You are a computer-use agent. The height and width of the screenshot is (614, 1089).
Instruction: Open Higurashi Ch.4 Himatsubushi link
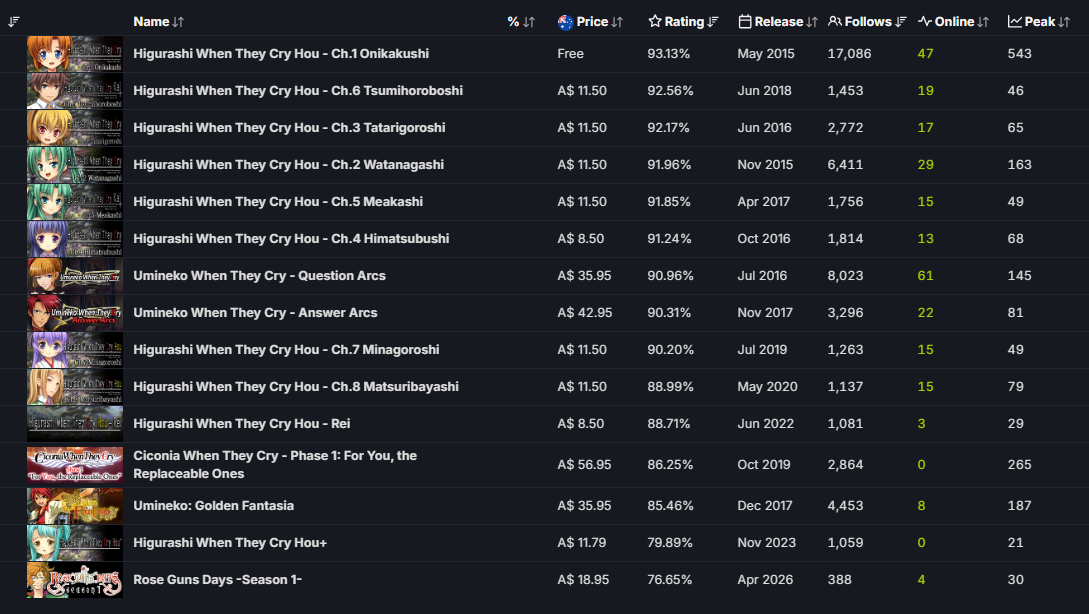291,238
